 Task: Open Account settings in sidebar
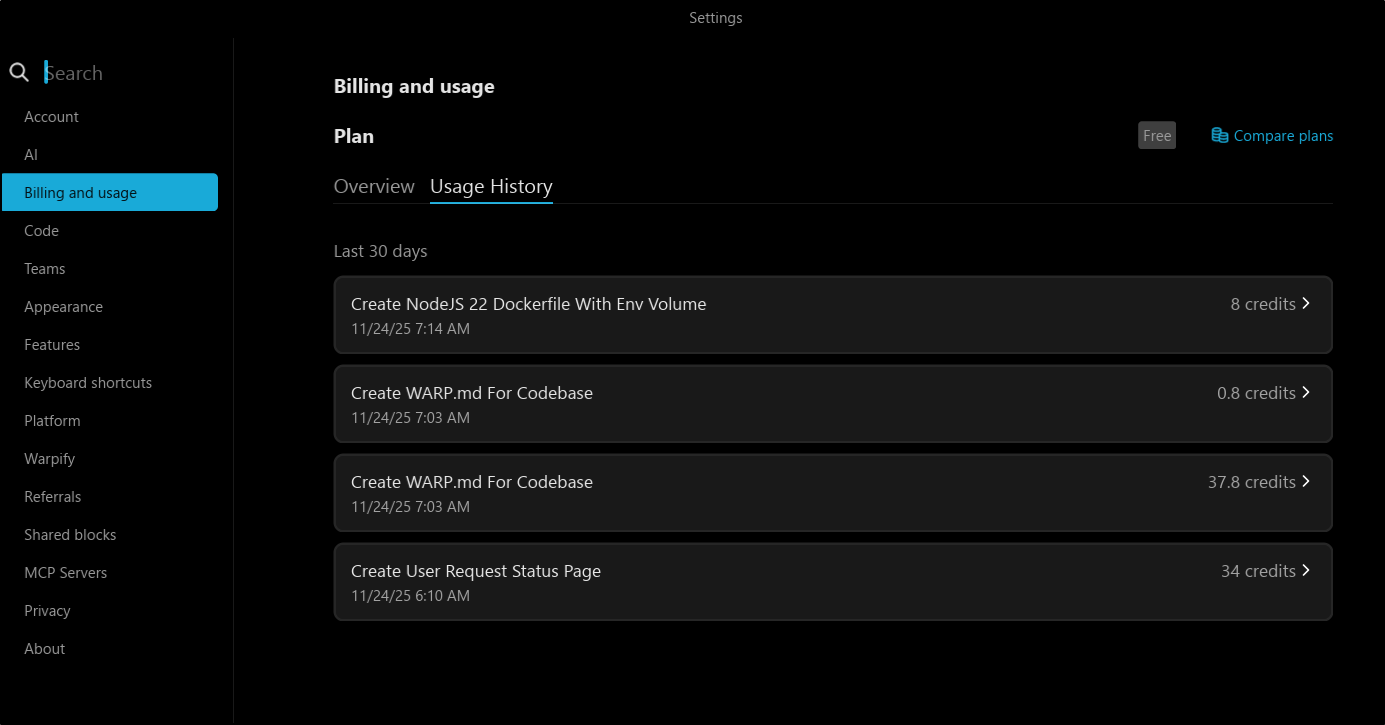pyautogui.click(x=51, y=117)
